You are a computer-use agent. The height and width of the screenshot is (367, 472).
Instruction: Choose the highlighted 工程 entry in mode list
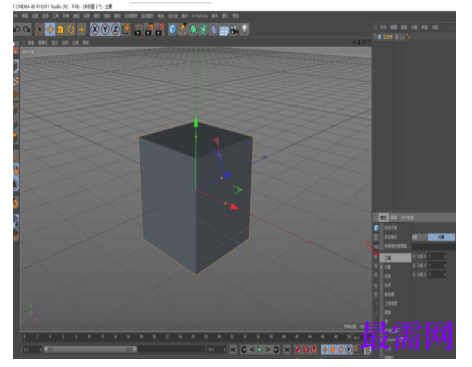395,258
